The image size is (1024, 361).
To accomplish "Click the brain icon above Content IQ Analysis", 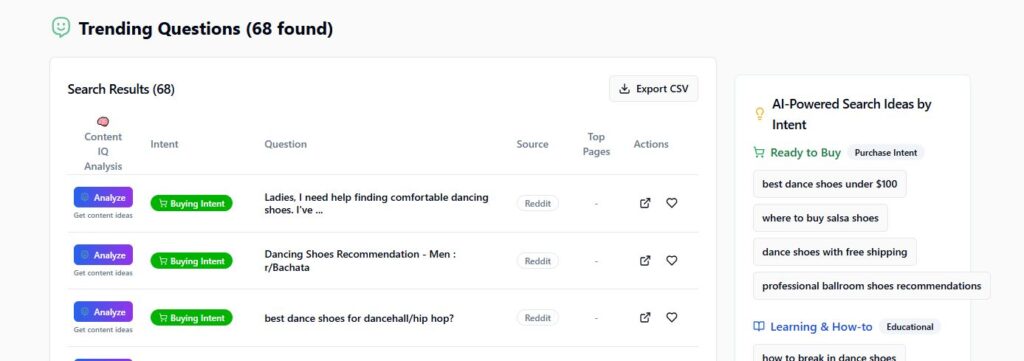I will [x=103, y=121].
